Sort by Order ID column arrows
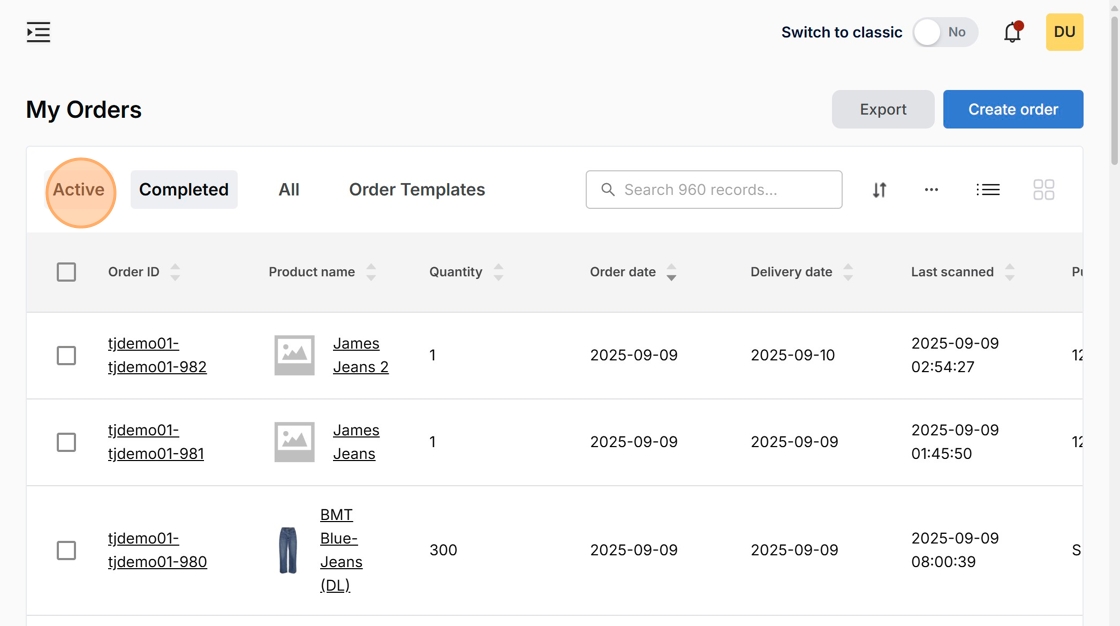This screenshot has height=626, width=1120. [175, 272]
